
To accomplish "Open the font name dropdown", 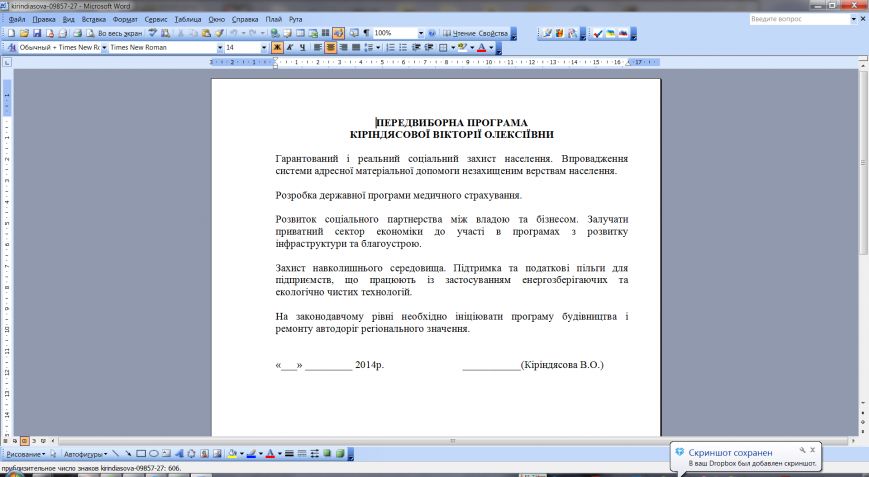I will [x=220, y=48].
